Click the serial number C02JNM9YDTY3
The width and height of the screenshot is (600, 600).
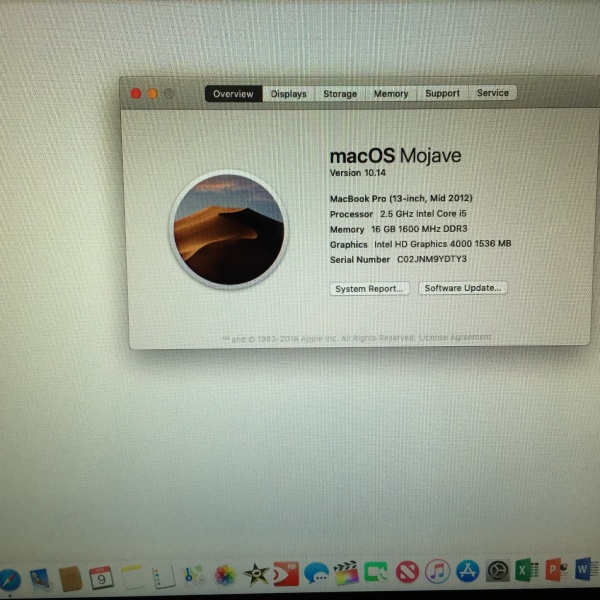432,259
